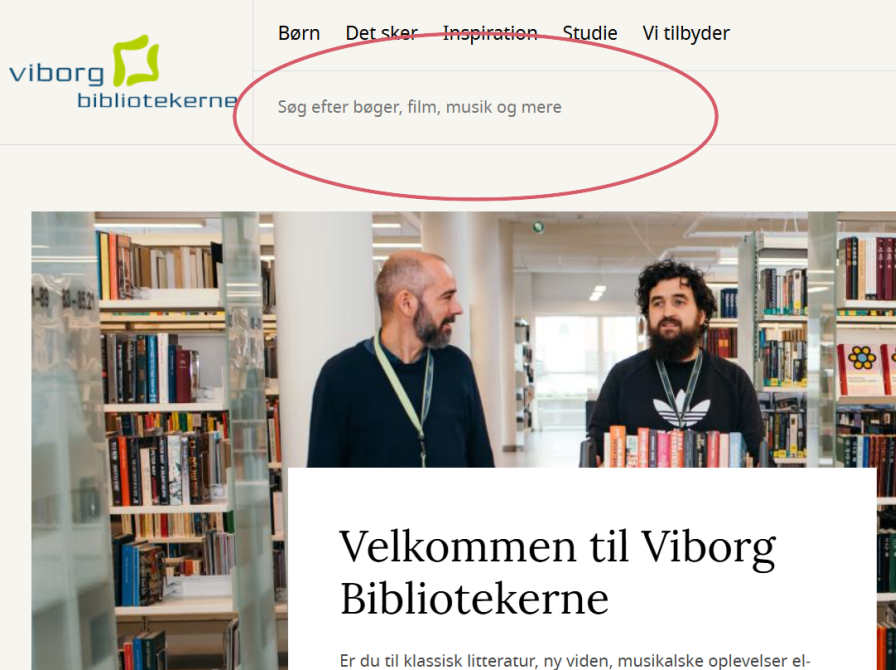Open the Børn menu item
This screenshot has height=670, width=896.
point(299,33)
